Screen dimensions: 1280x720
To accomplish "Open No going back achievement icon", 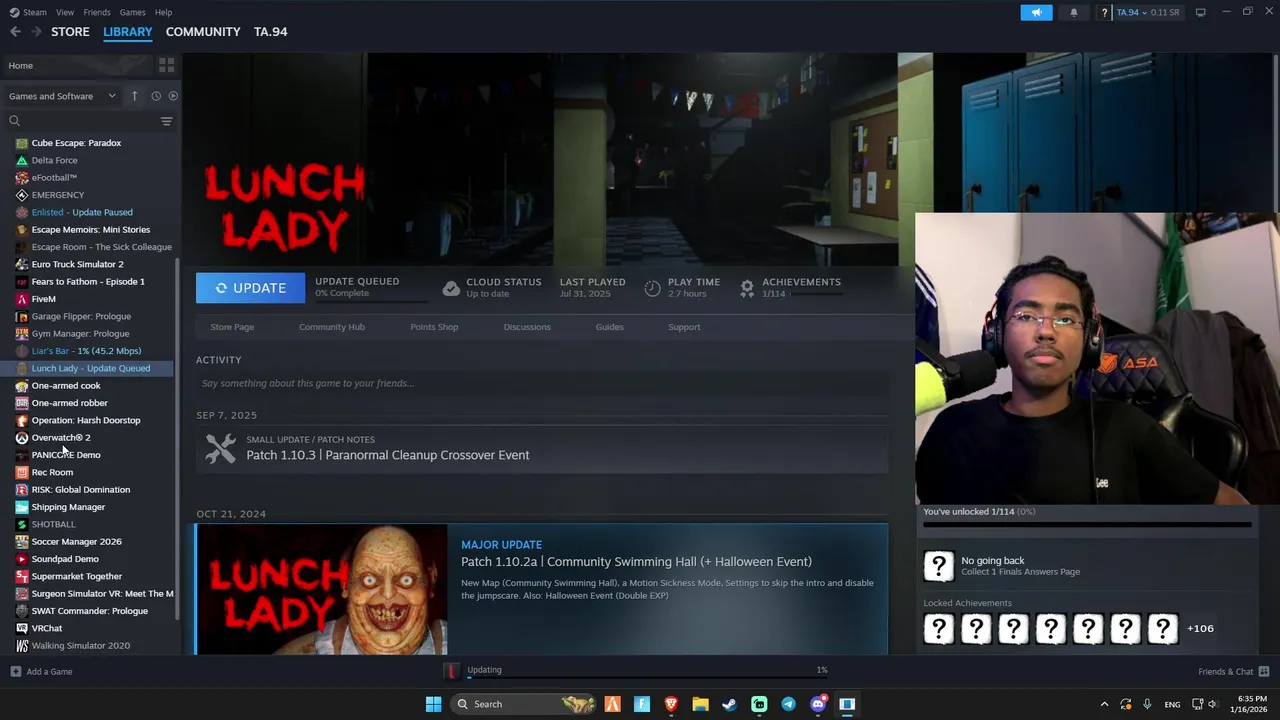I will tap(938, 566).
